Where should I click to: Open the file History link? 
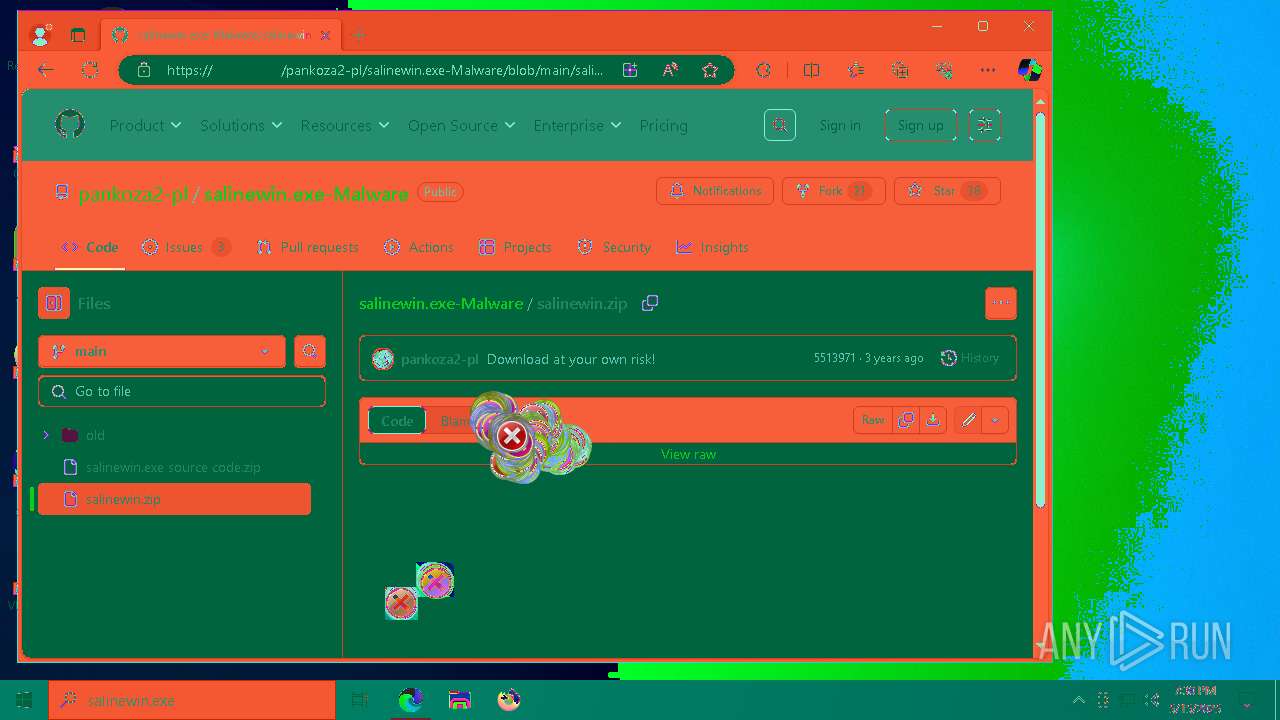coord(969,358)
